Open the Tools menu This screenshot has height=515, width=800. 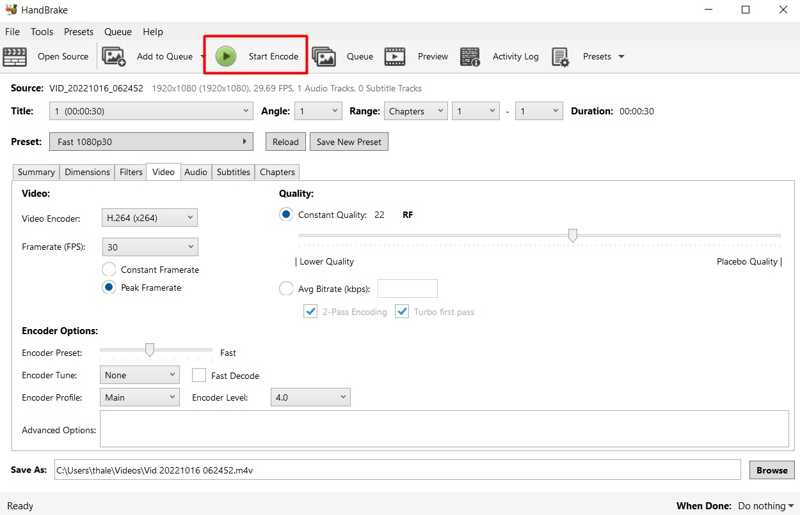click(x=42, y=32)
